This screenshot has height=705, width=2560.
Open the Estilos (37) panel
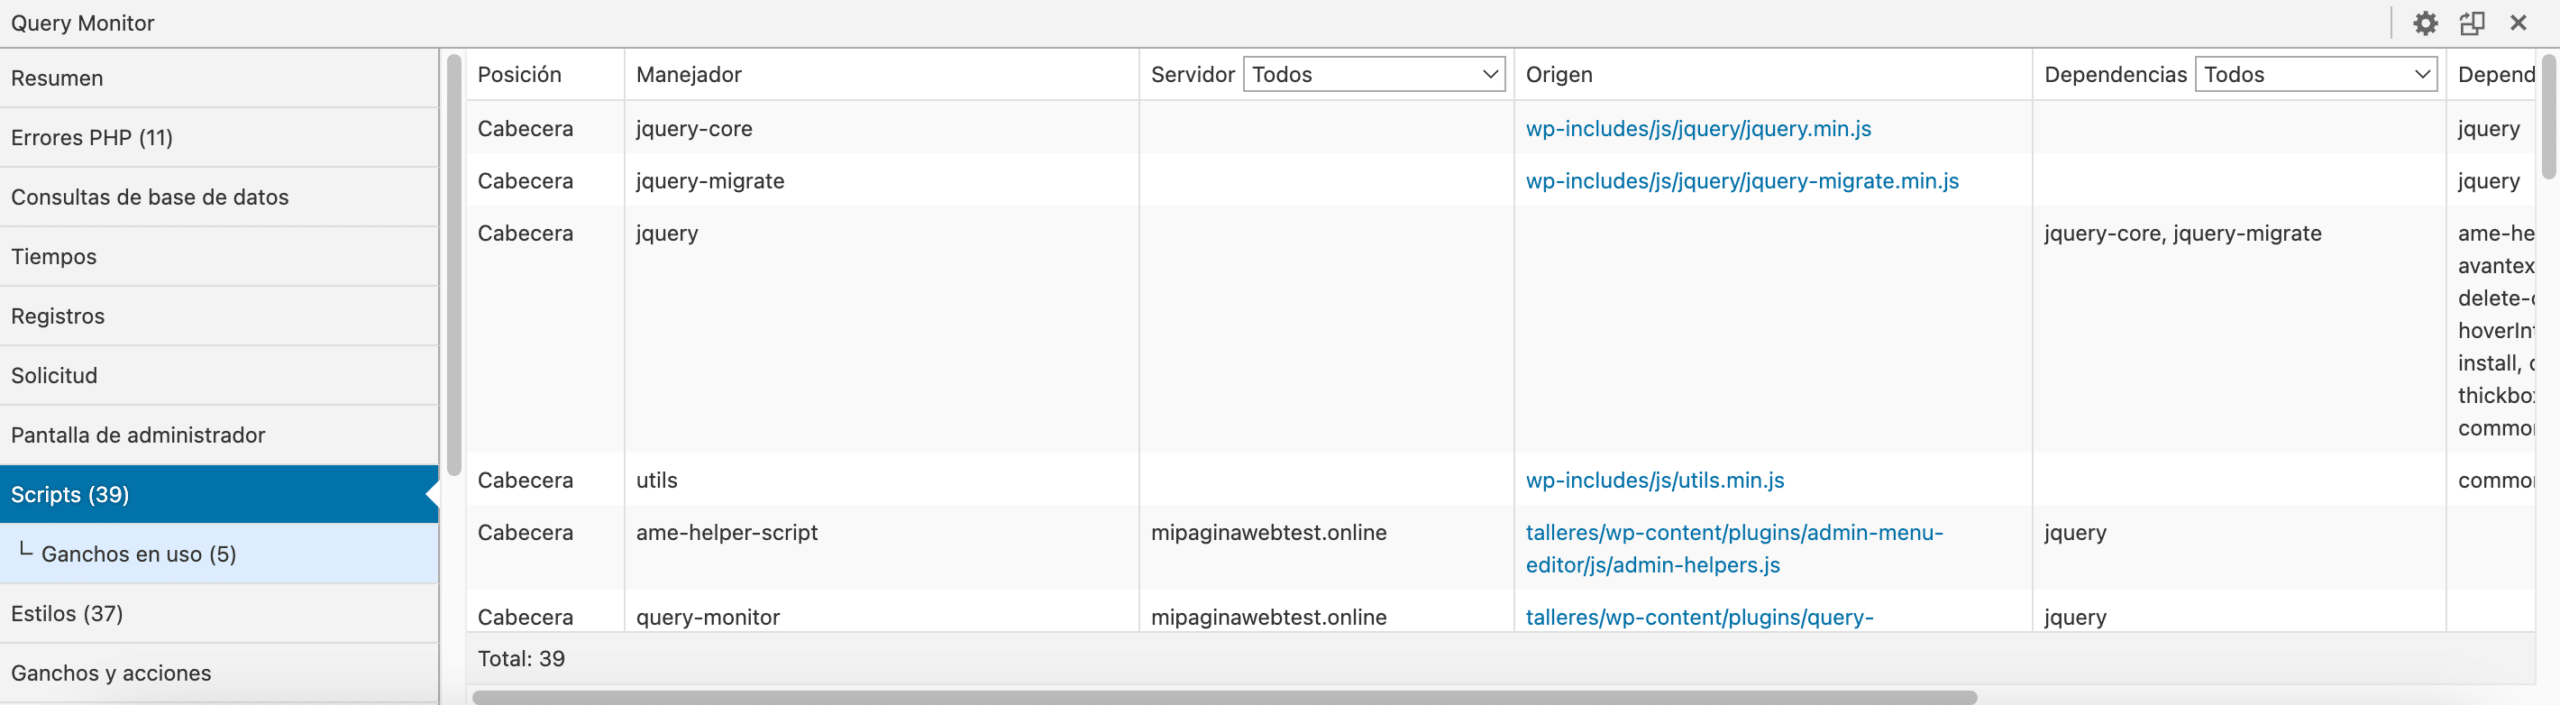pos(67,613)
